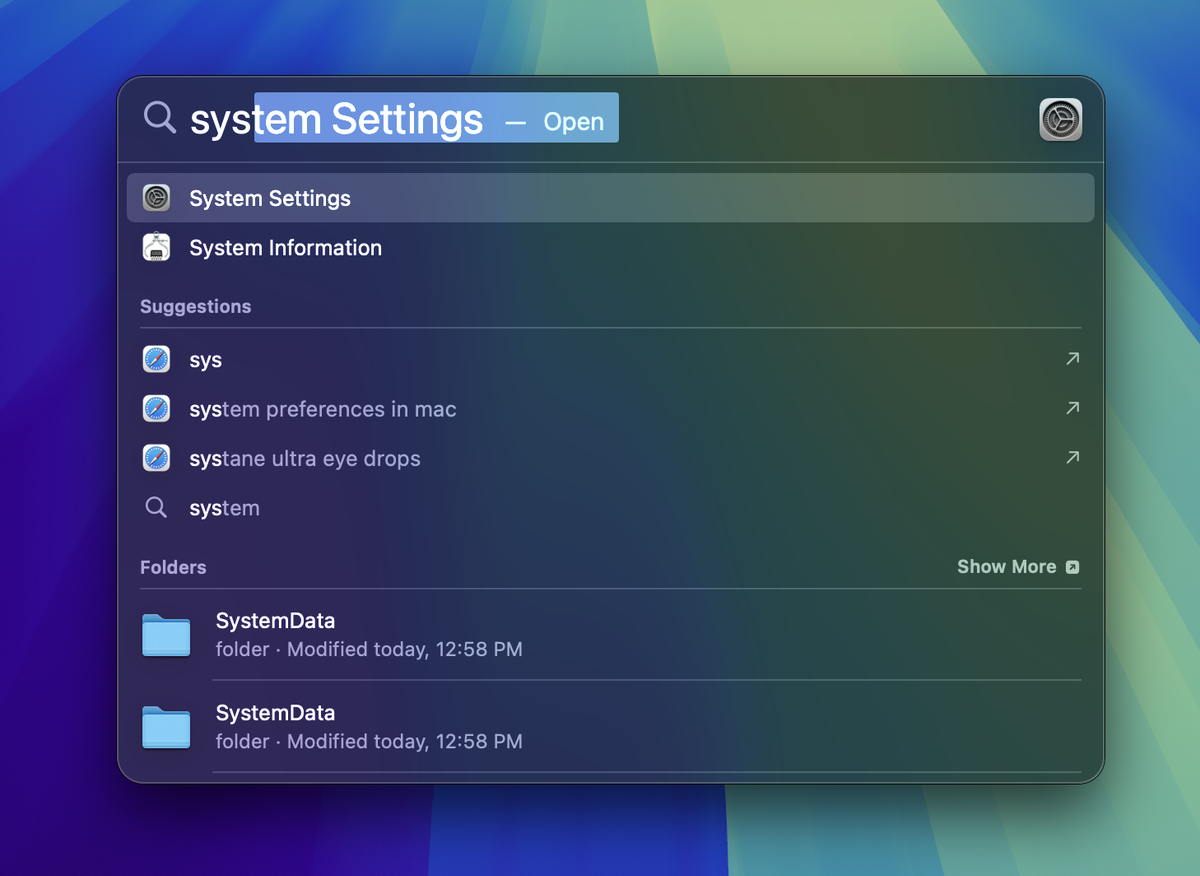
Task: Click second SystemData folder name
Action: click(275, 713)
